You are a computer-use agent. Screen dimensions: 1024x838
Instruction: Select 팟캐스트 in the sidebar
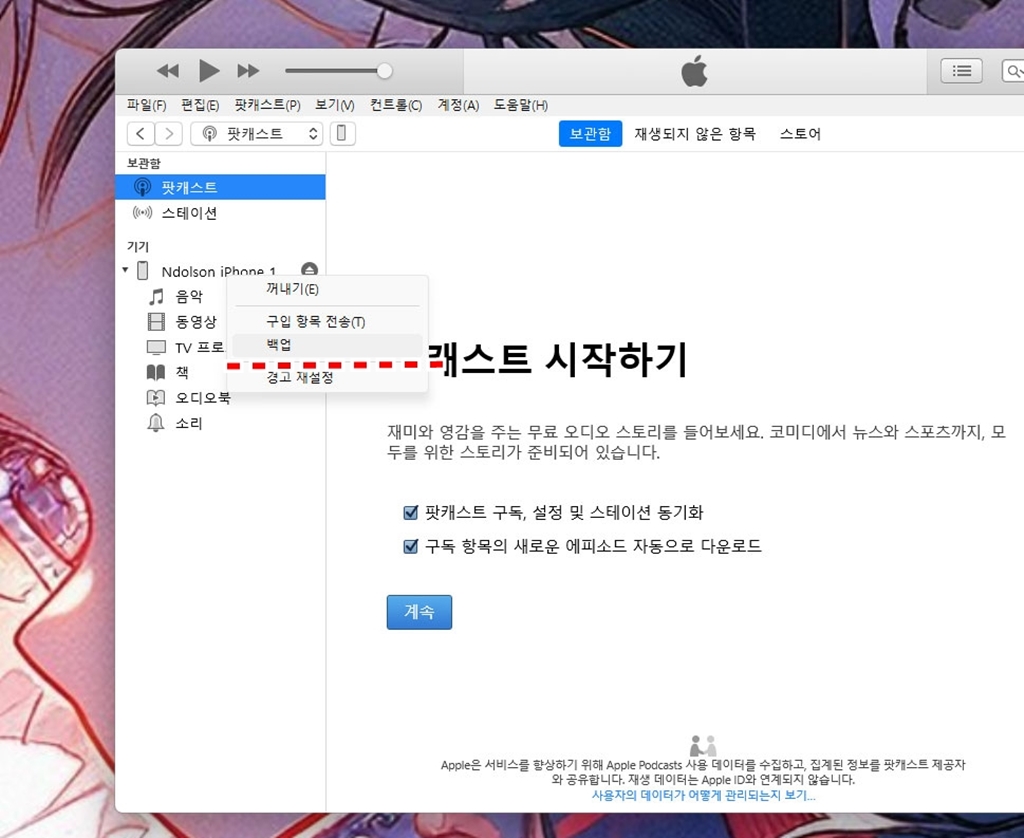(220, 187)
